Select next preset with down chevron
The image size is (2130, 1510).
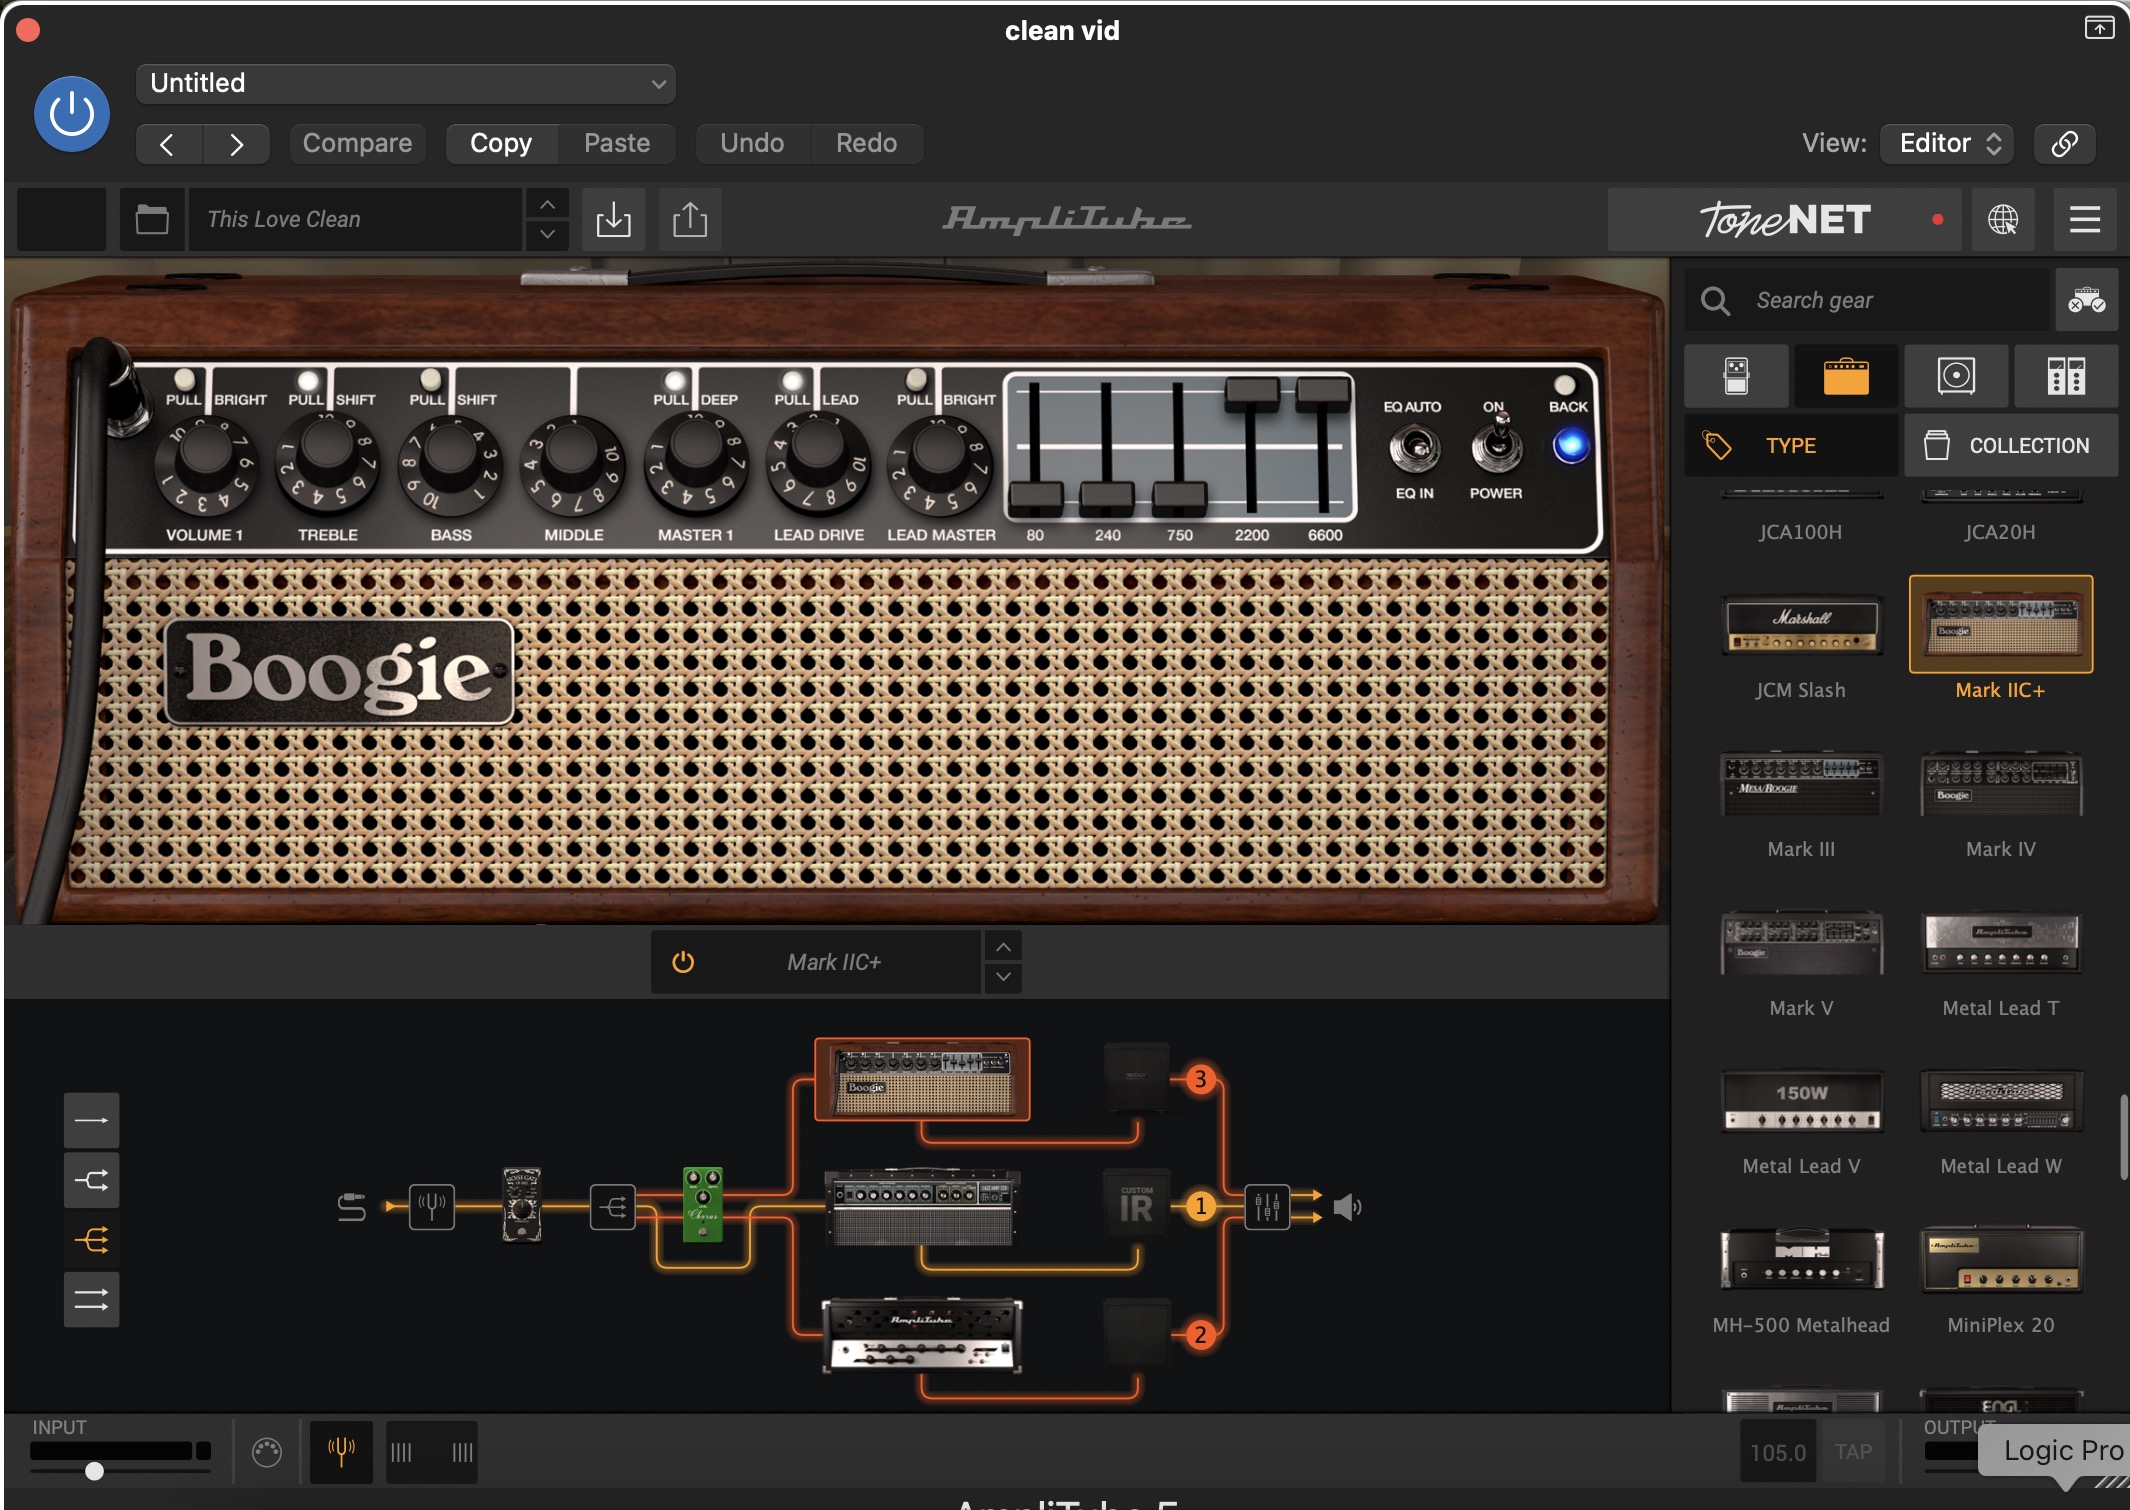pos(547,234)
